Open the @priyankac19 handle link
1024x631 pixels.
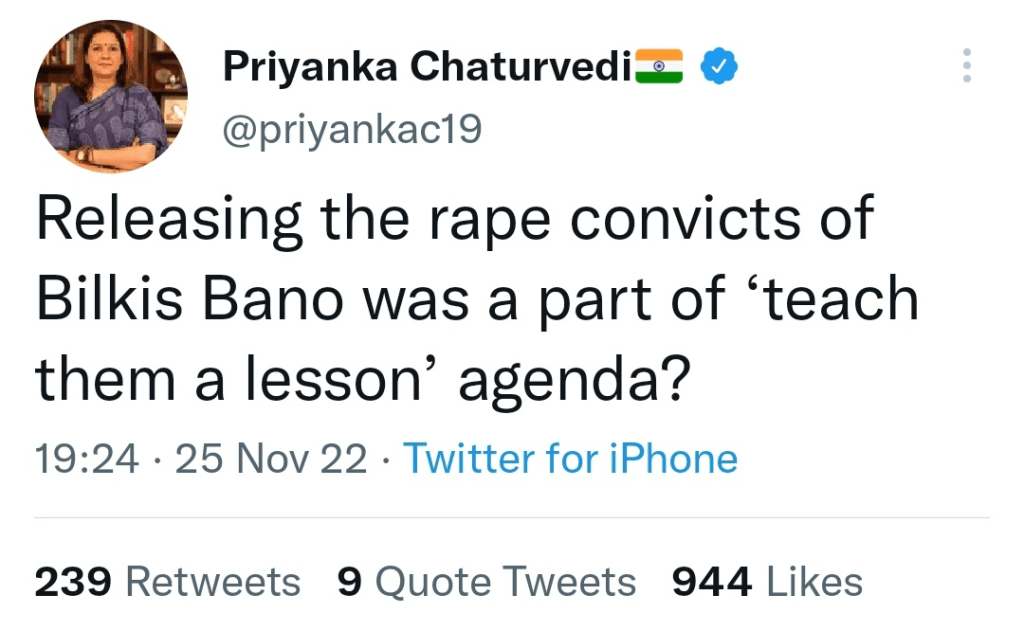point(351,128)
